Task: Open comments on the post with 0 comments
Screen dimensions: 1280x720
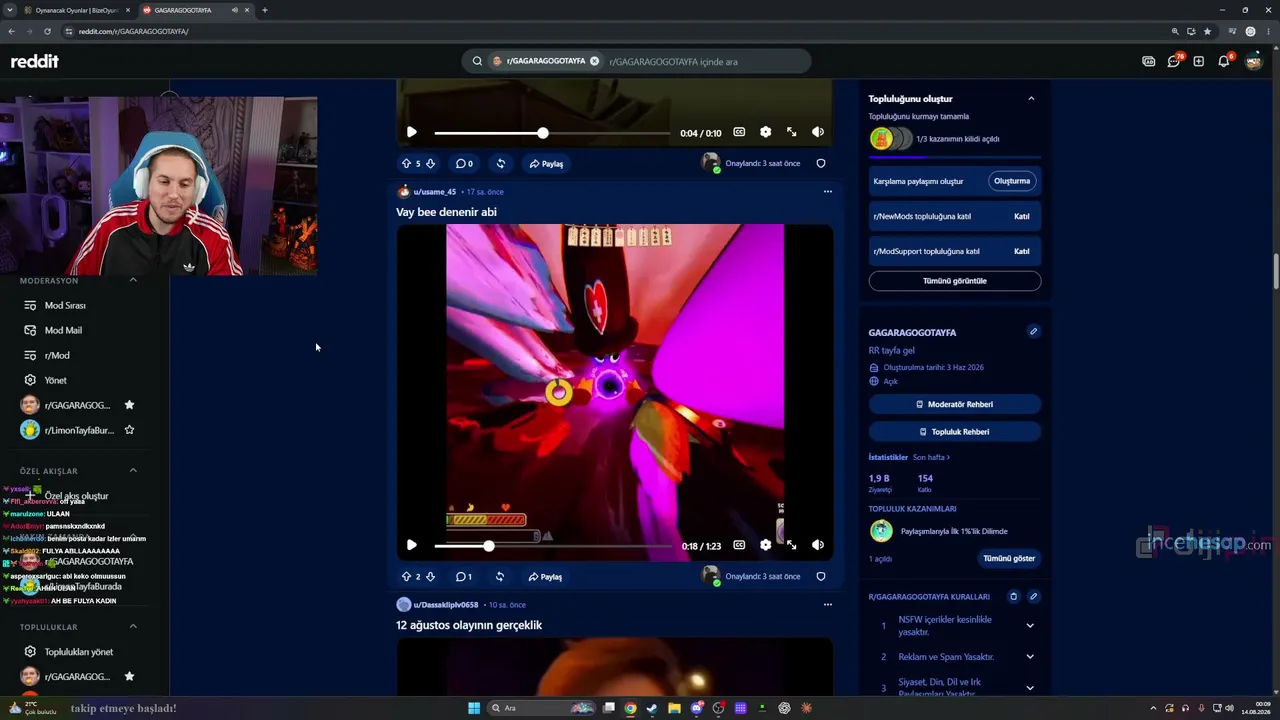Action: click(464, 163)
